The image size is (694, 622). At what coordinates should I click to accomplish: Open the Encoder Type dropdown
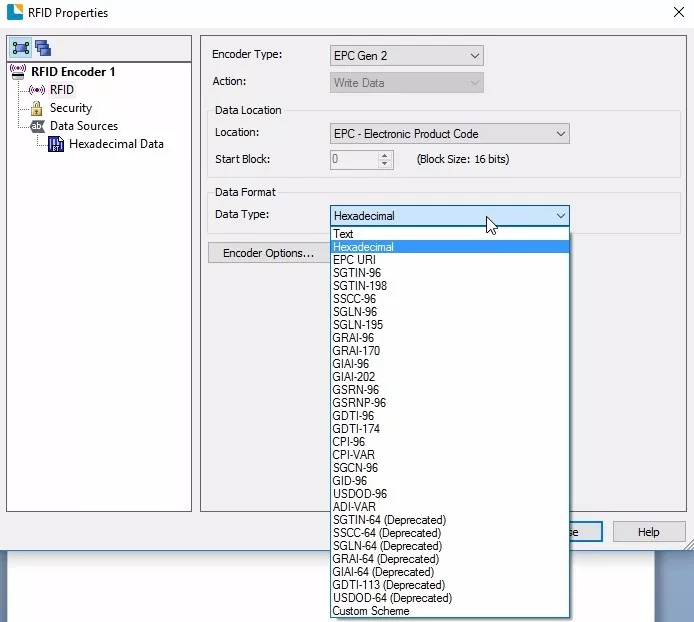[407, 56]
